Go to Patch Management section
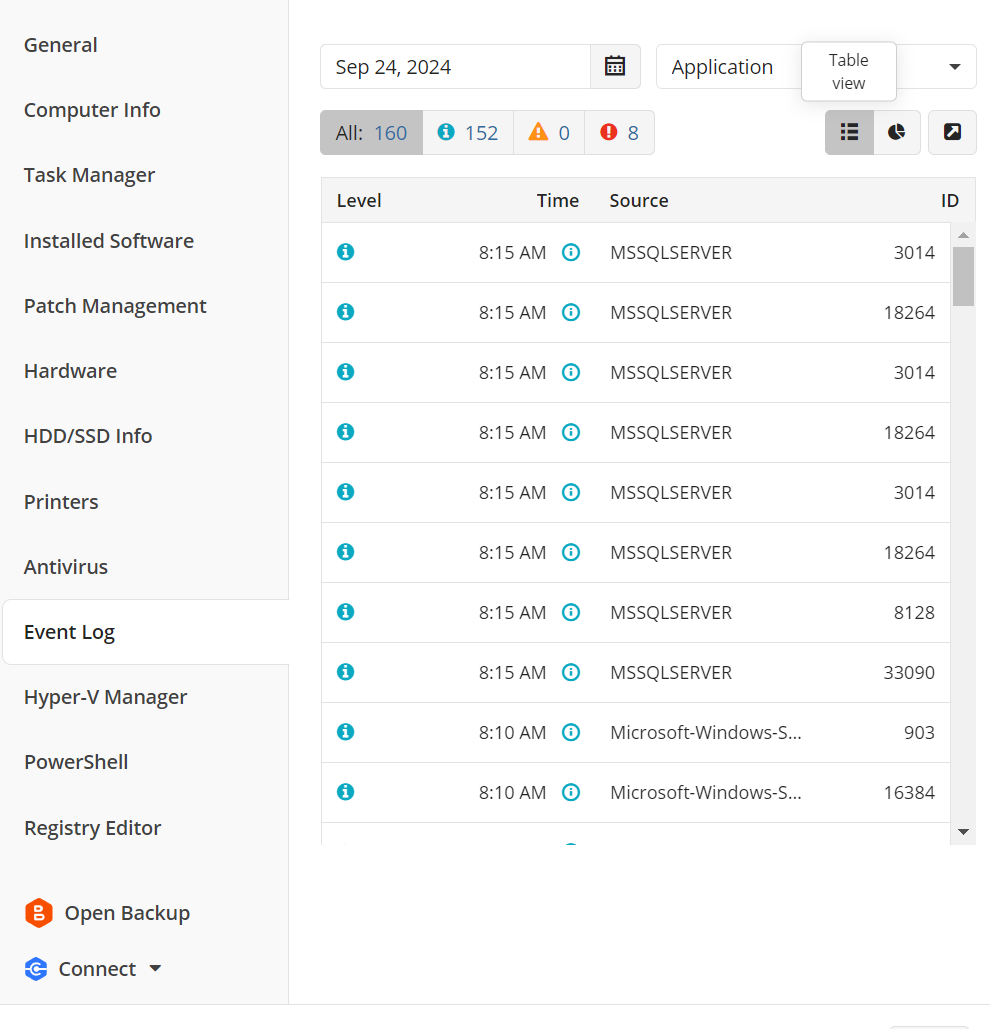 [115, 306]
